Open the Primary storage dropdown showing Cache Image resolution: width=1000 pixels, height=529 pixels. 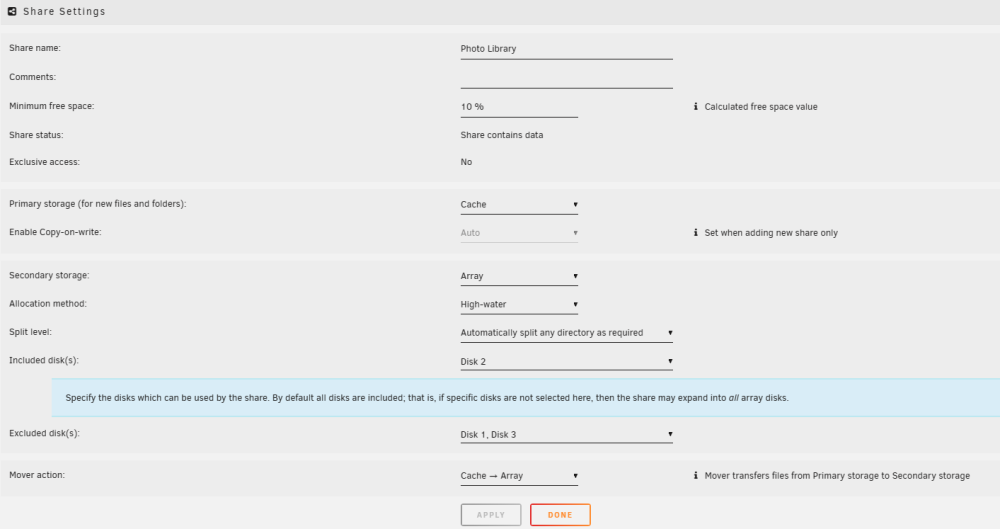click(x=519, y=205)
